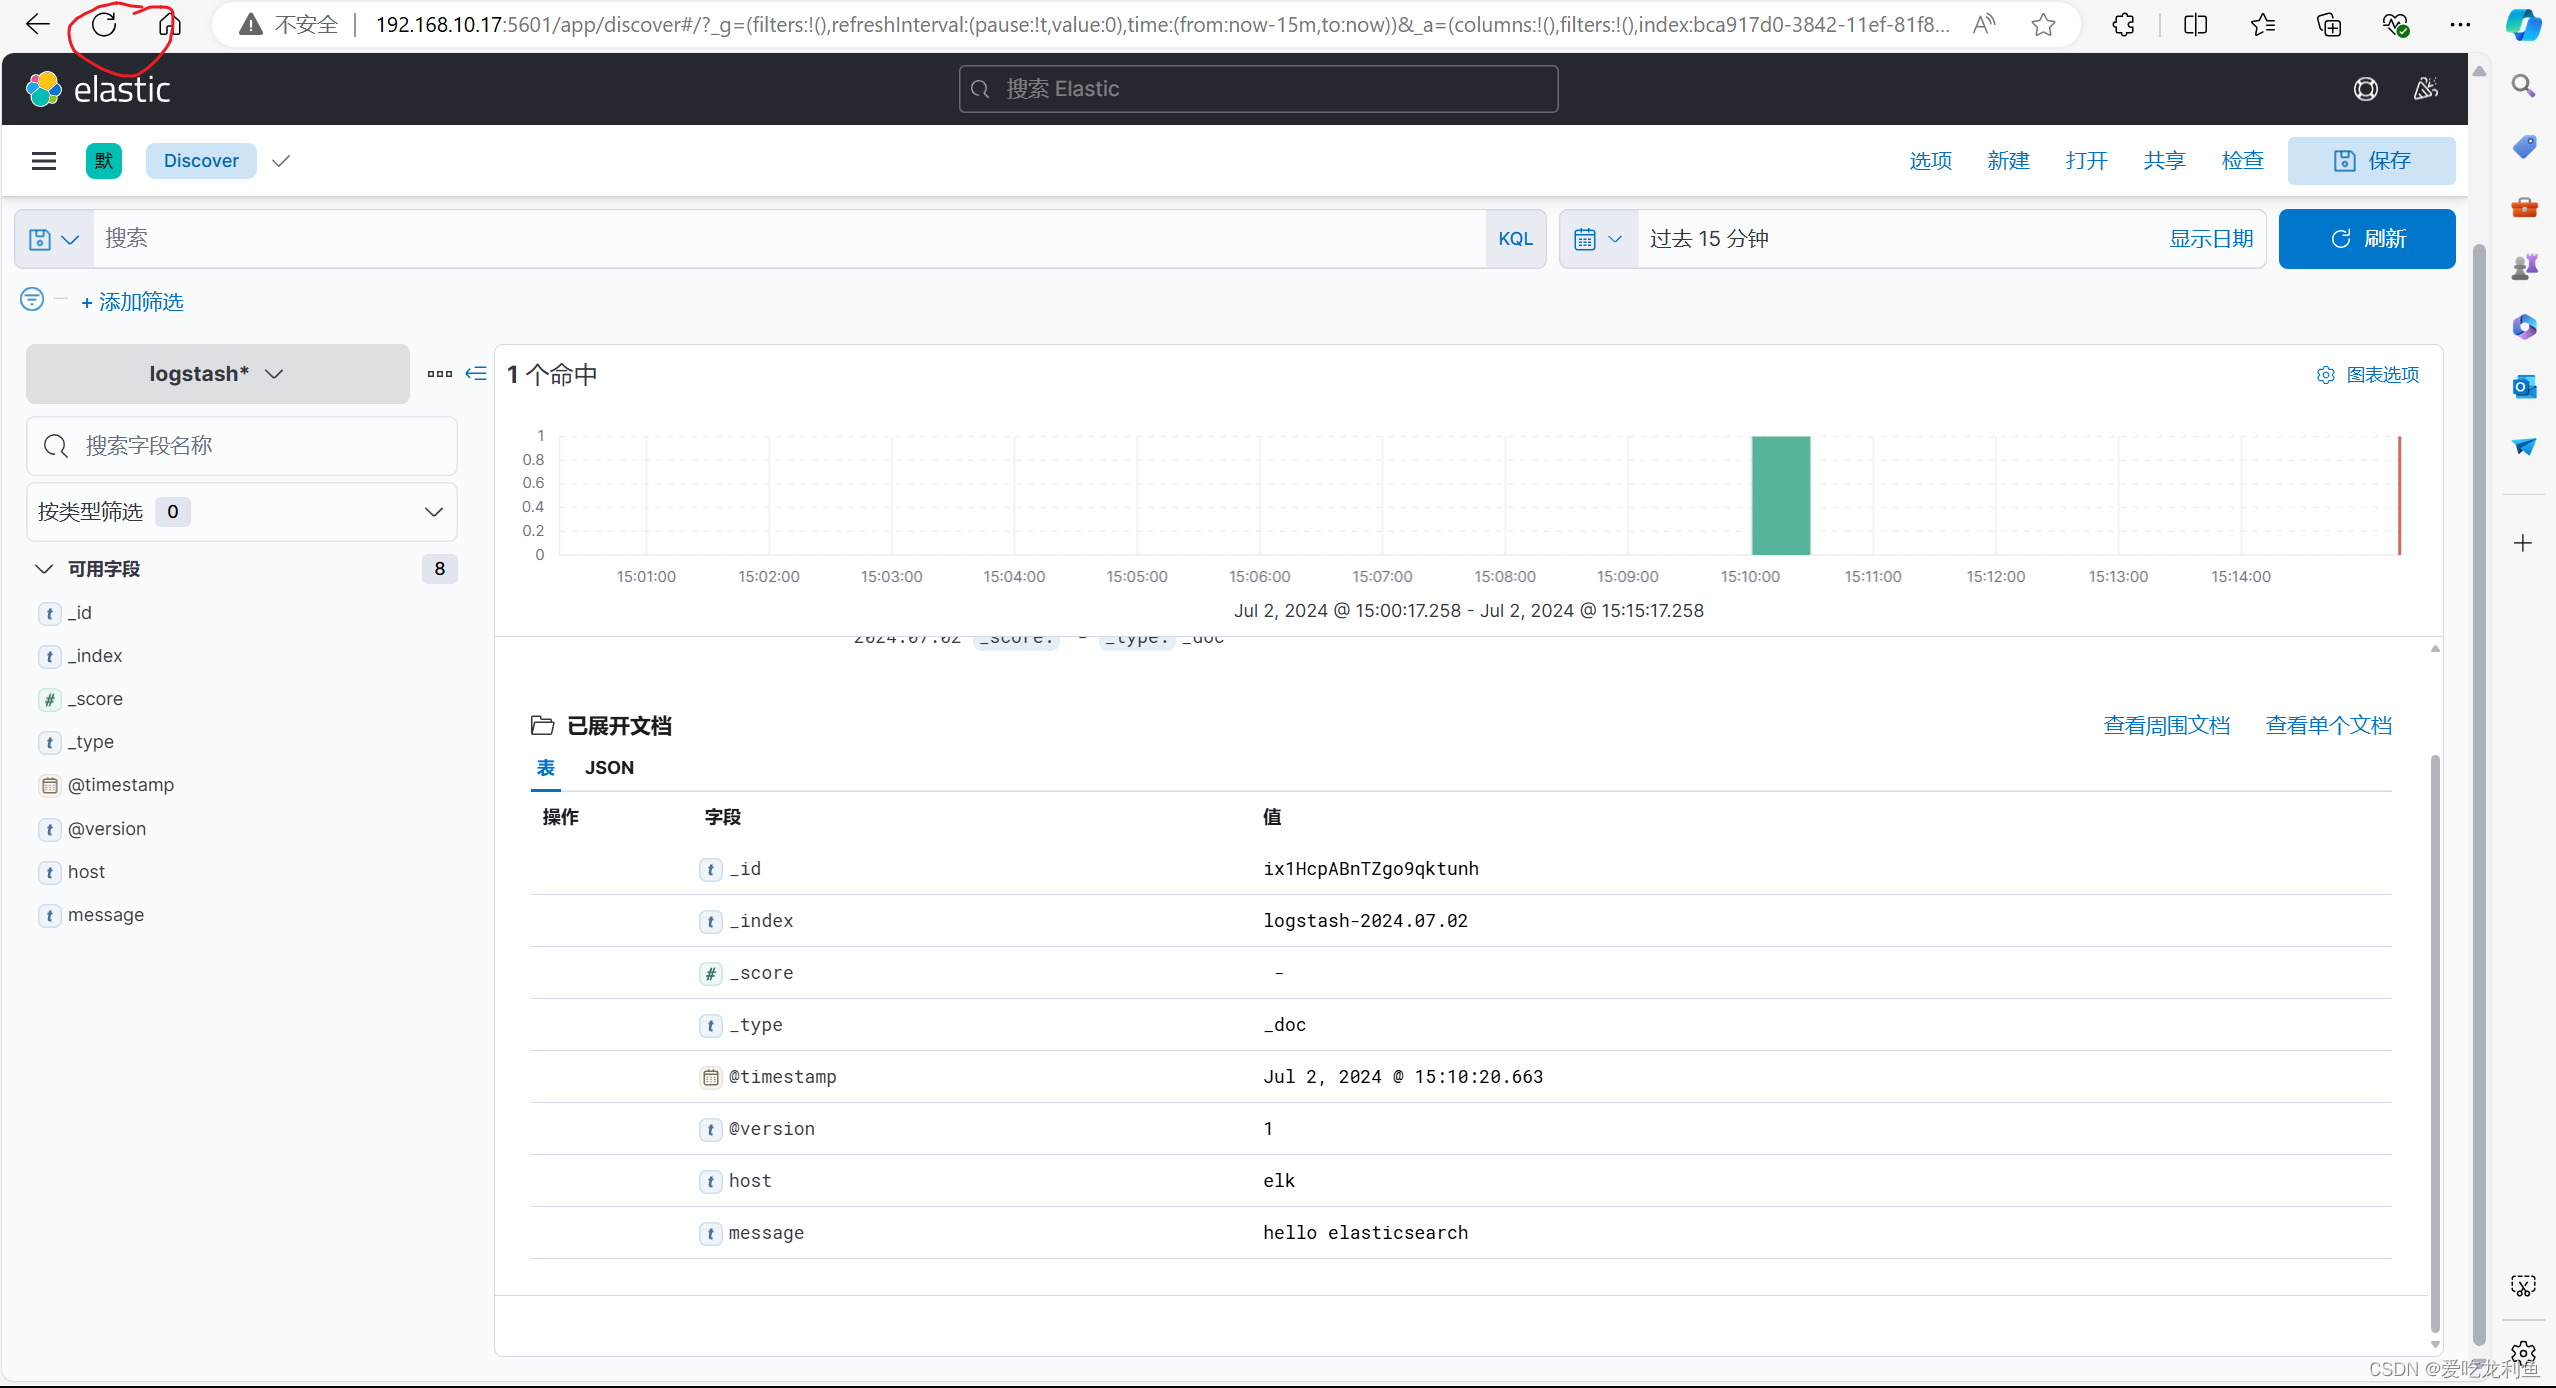Open browser collections icon

2329,24
